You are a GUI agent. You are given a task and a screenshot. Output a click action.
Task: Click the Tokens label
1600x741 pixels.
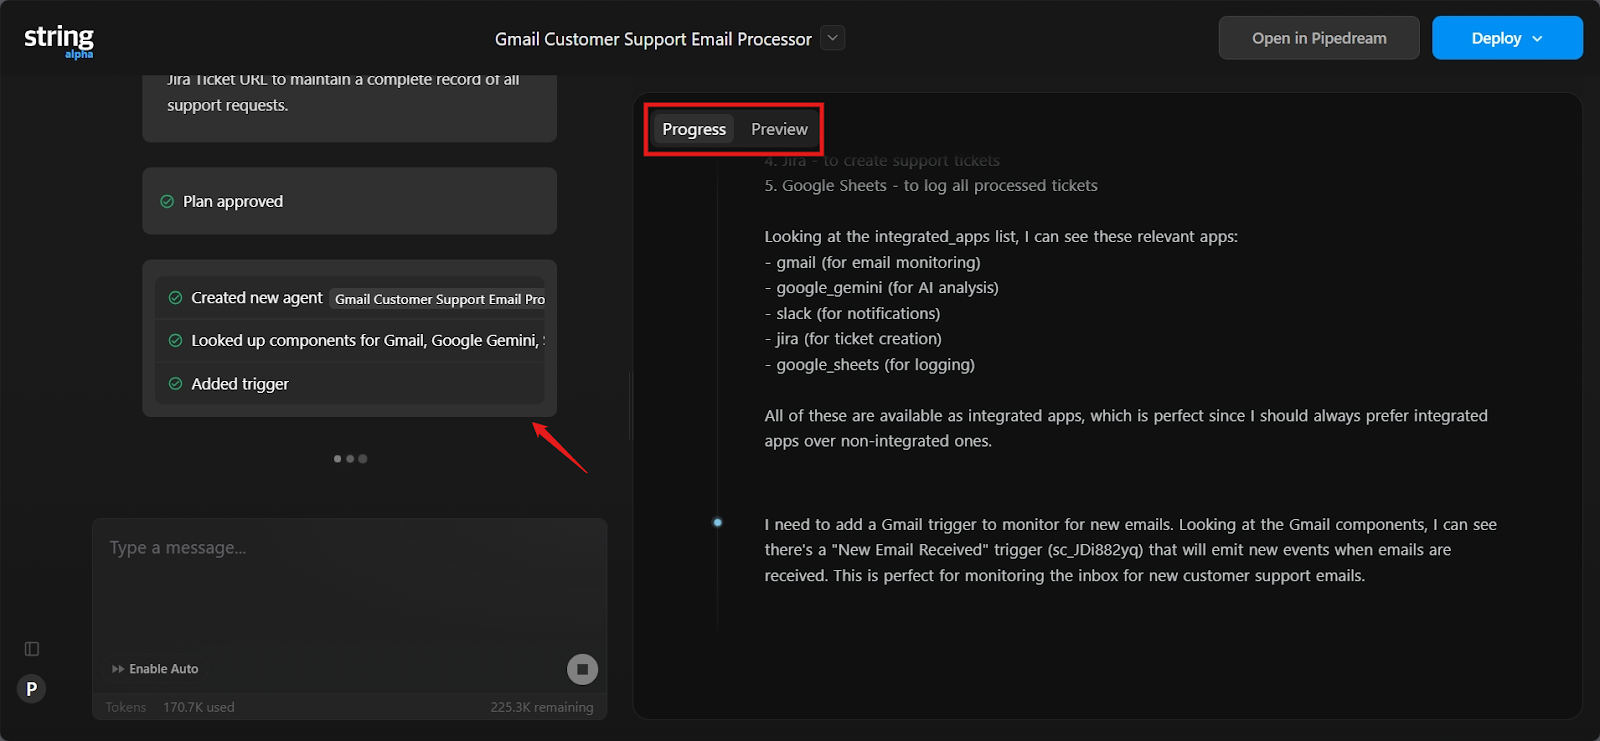(126, 707)
